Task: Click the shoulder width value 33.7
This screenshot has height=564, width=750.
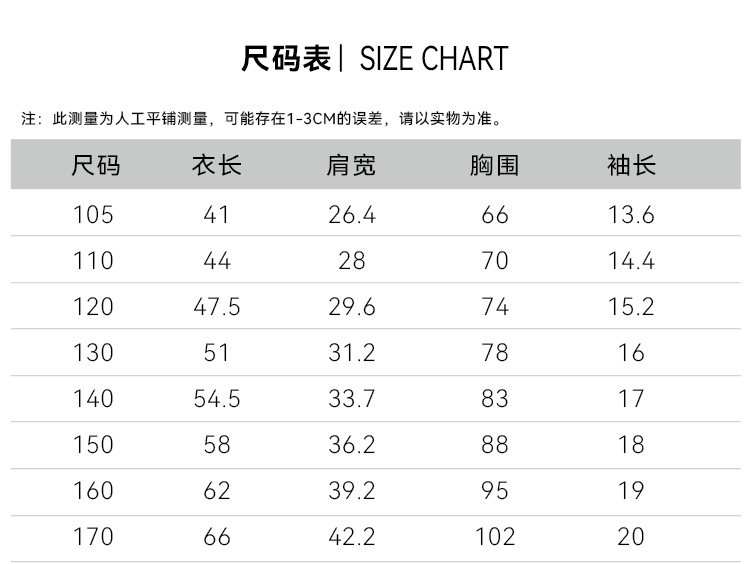Action: click(352, 399)
